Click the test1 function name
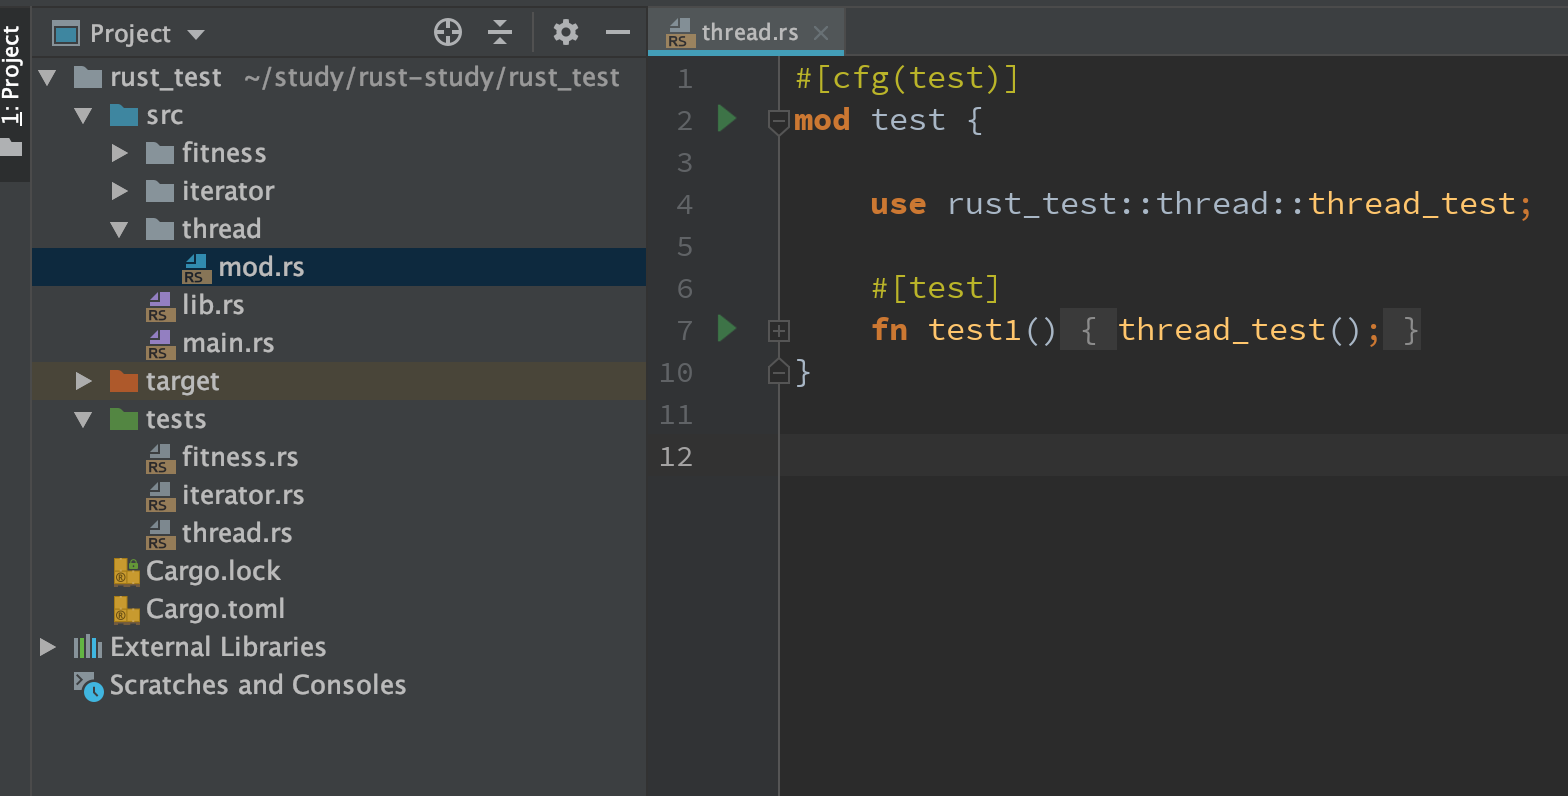This screenshot has width=1568, height=796. [975, 329]
